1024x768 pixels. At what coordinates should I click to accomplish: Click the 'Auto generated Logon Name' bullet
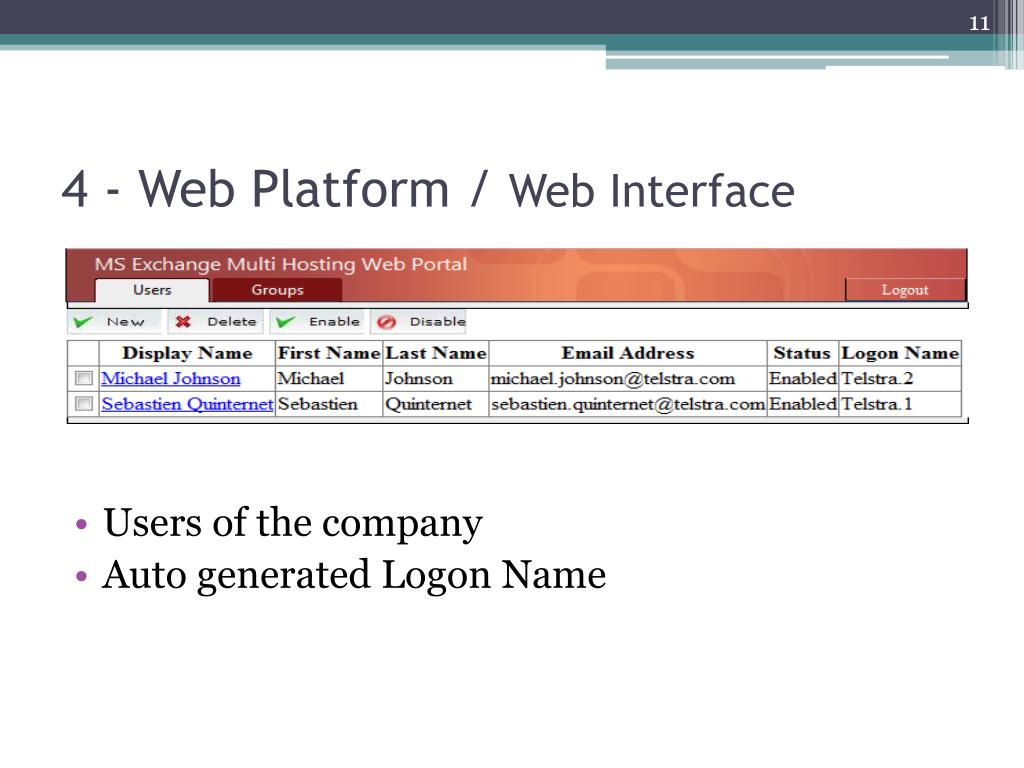click(x=354, y=575)
